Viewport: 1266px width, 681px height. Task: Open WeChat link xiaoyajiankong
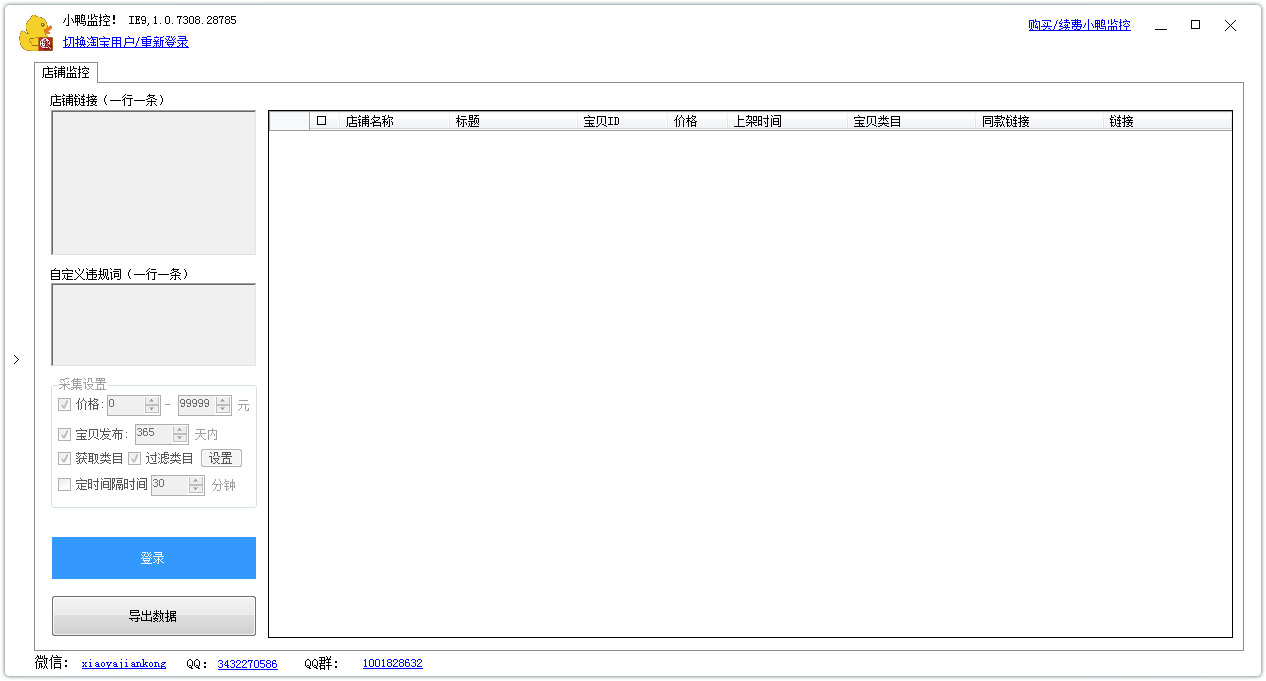pos(124,664)
